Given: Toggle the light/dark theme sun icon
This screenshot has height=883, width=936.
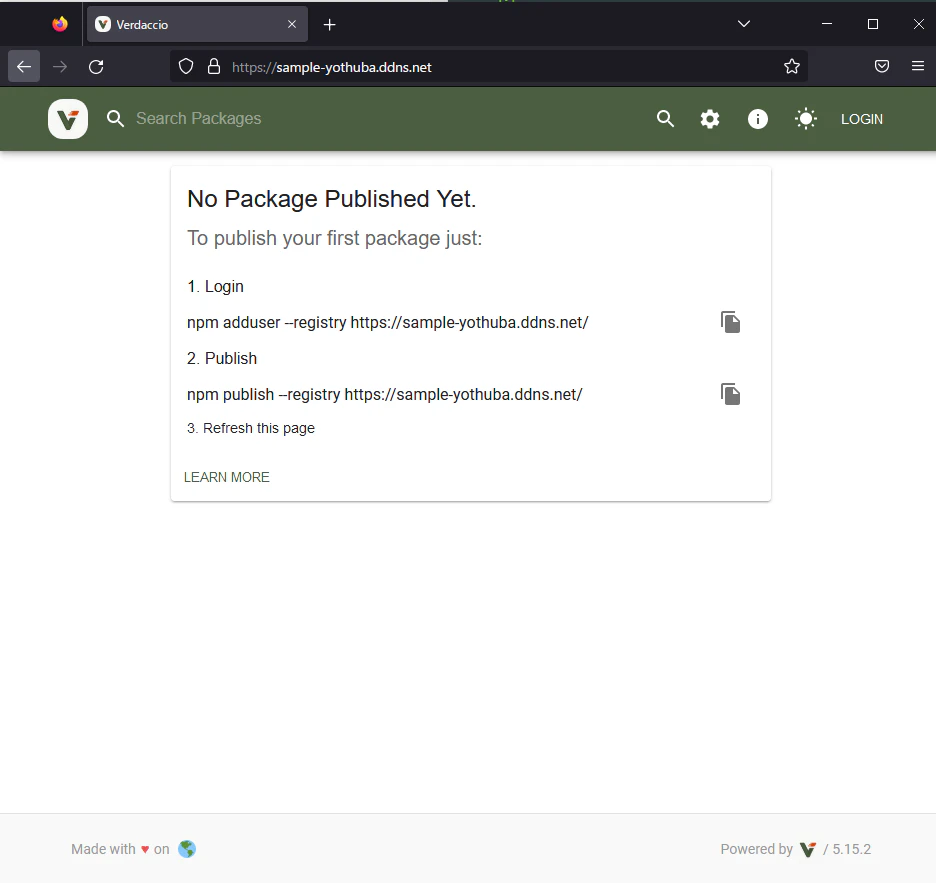Looking at the screenshot, I should (x=806, y=119).
